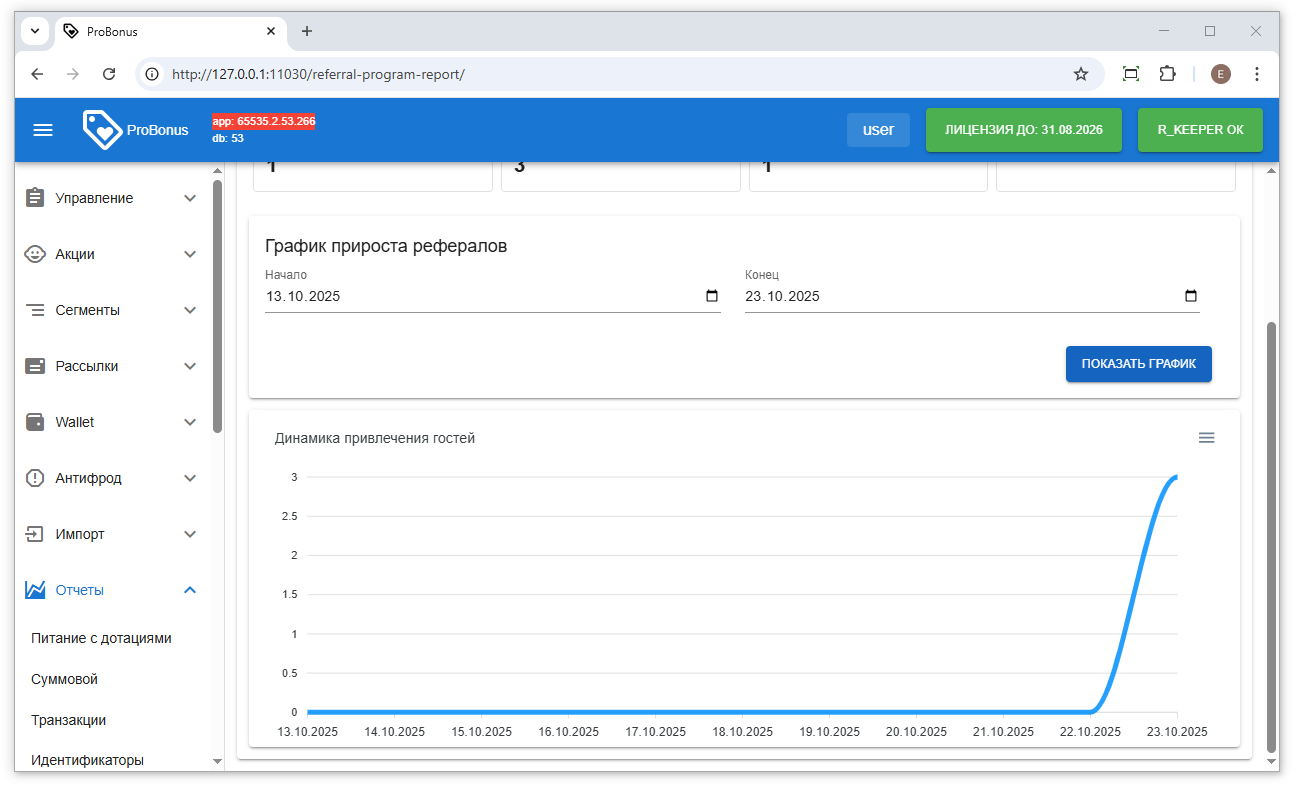Bookmark this page with star icon
Viewport: 1293px width, 785px height.
click(x=1080, y=74)
